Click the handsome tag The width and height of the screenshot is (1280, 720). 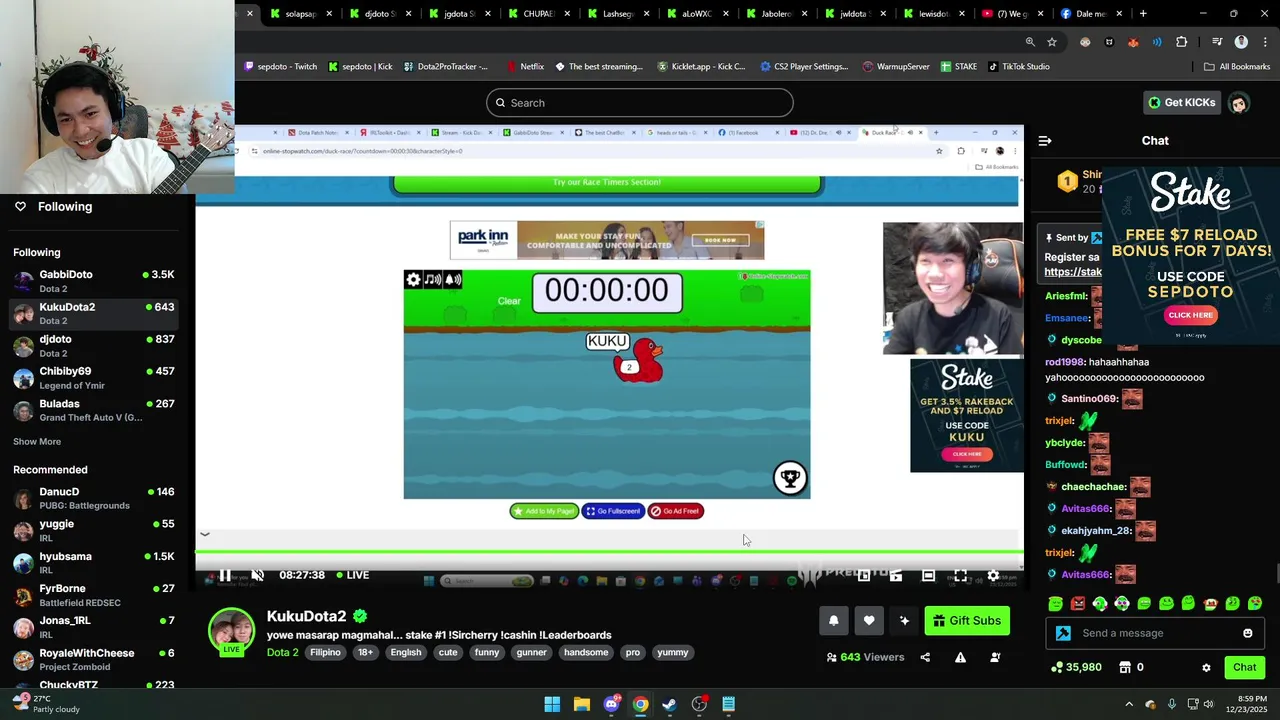586,652
